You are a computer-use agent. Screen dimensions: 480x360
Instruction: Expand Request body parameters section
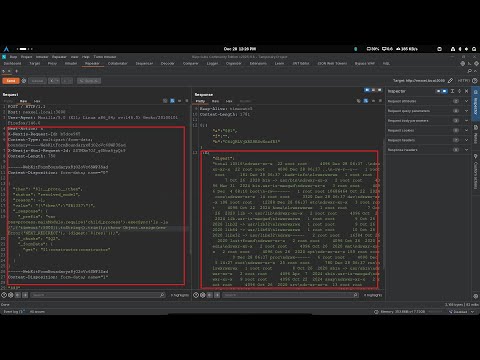pyautogui.click(x=428, y=121)
